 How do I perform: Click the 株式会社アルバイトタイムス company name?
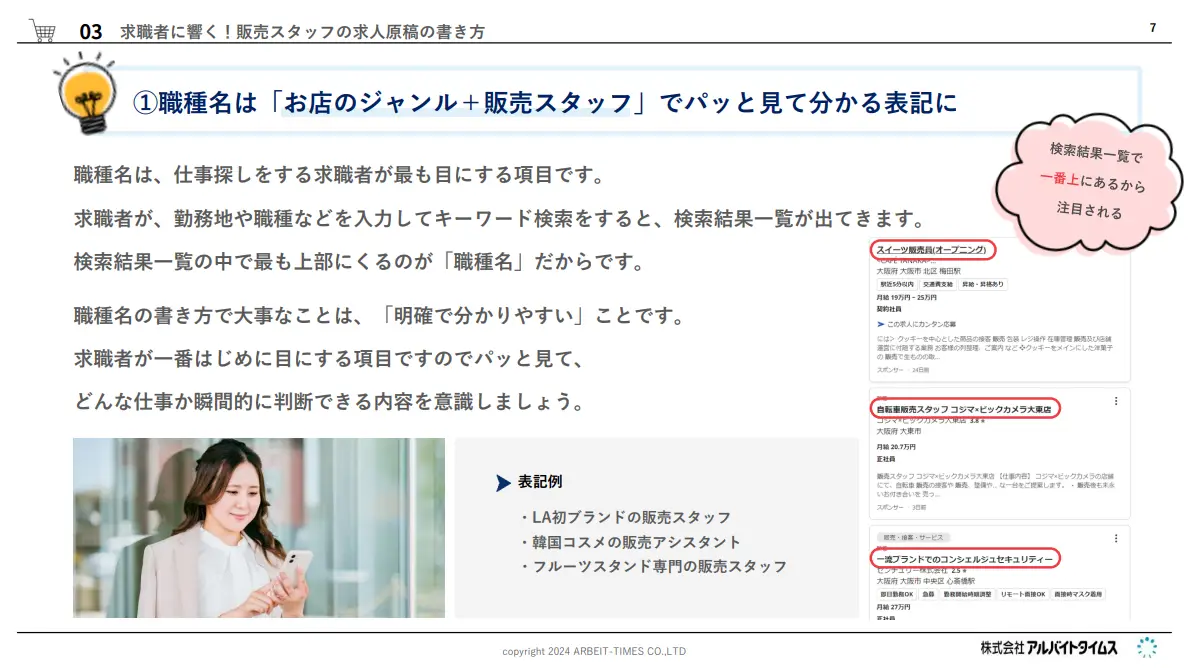pyautogui.click(x=1049, y=648)
